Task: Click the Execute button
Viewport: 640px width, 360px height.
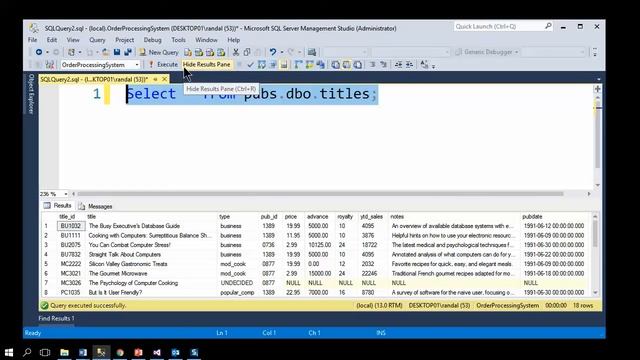Action: point(163,64)
